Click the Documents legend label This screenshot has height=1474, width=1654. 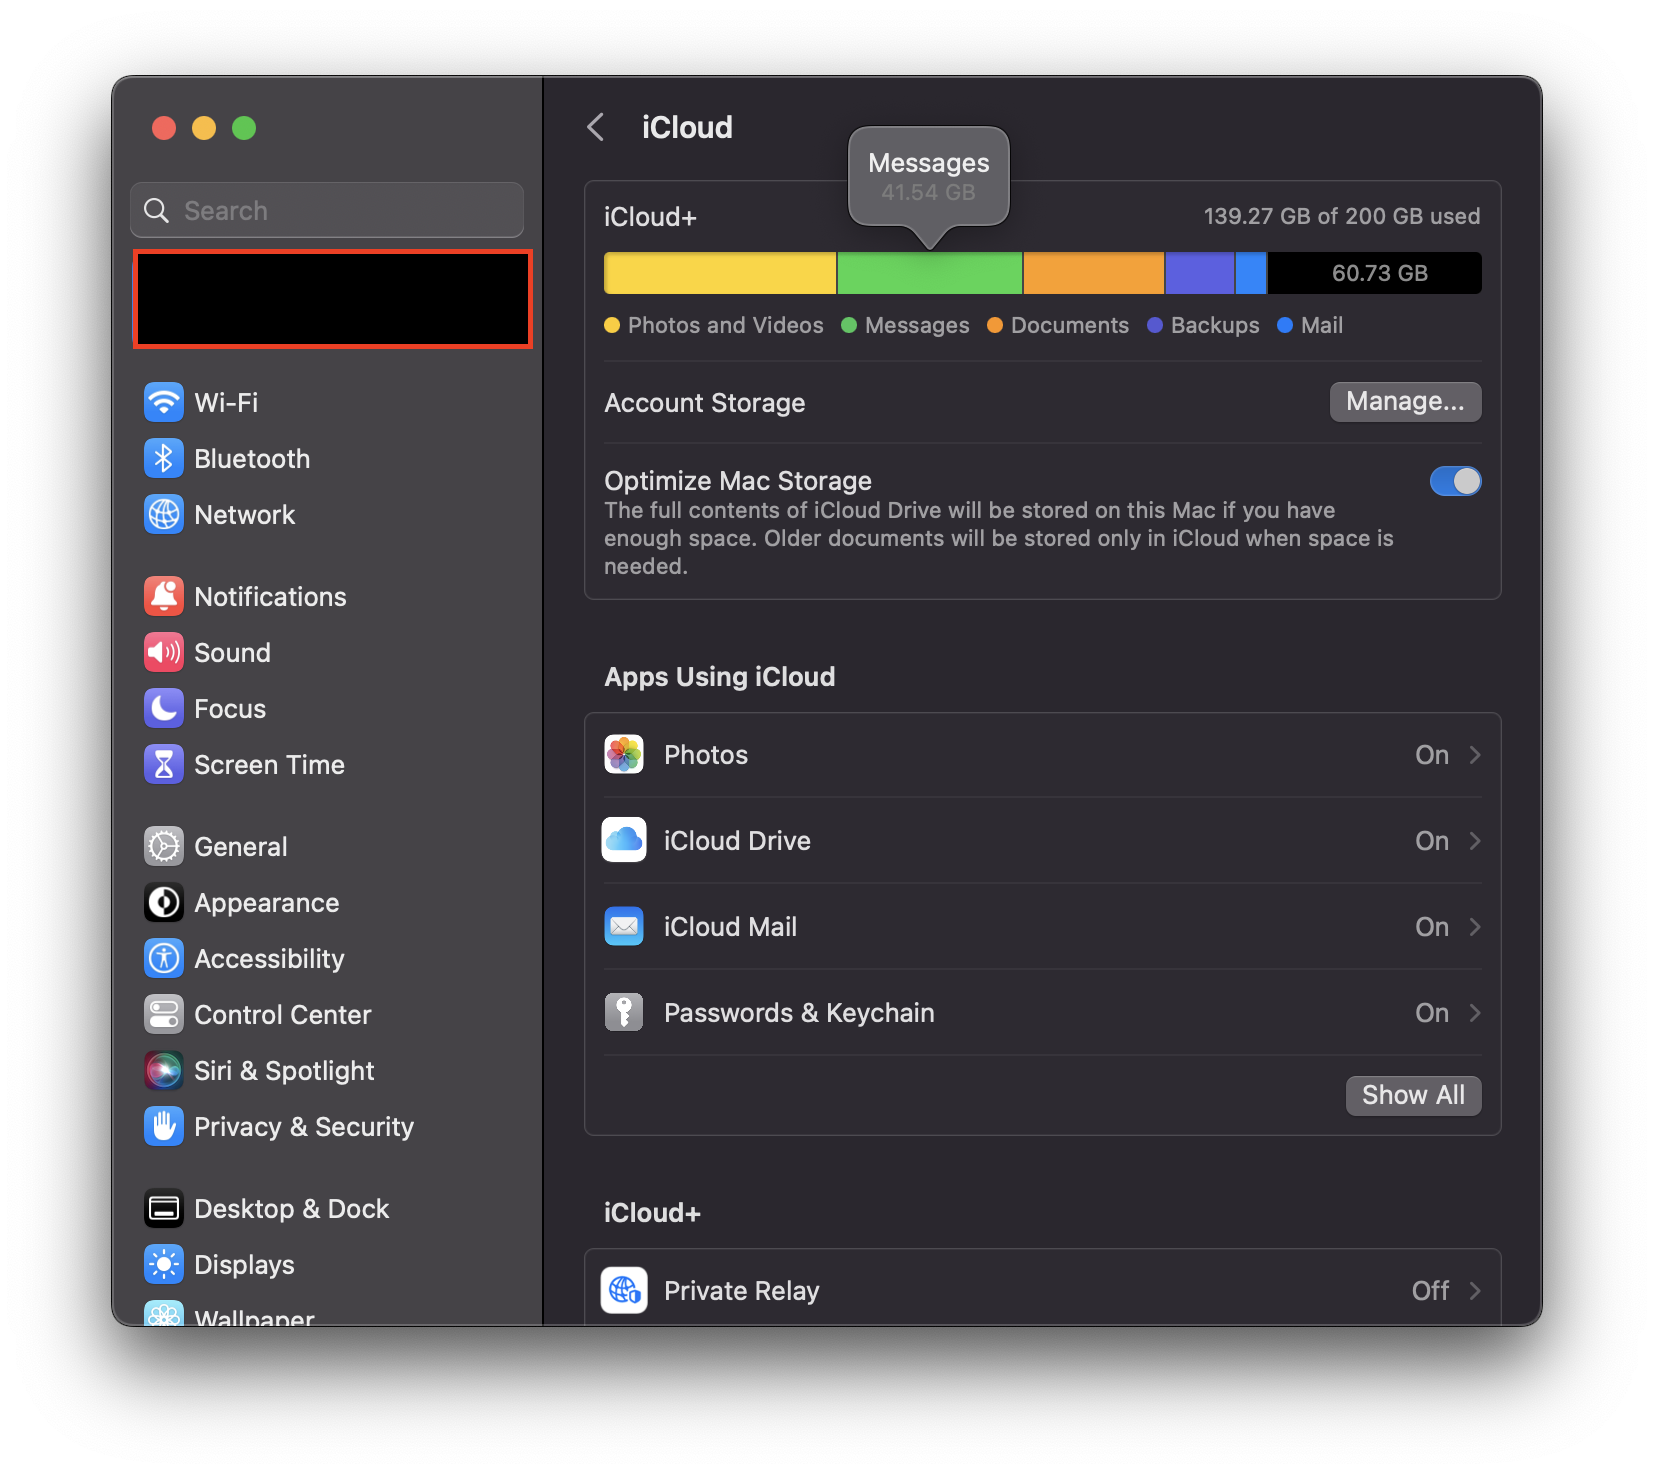coord(1069,326)
